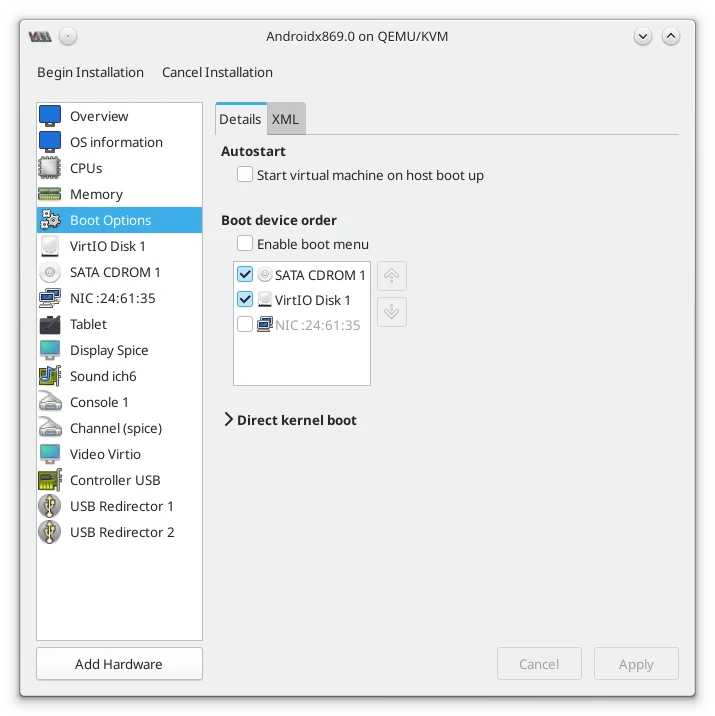
Task: Click Begin Installation
Action: point(90,73)
